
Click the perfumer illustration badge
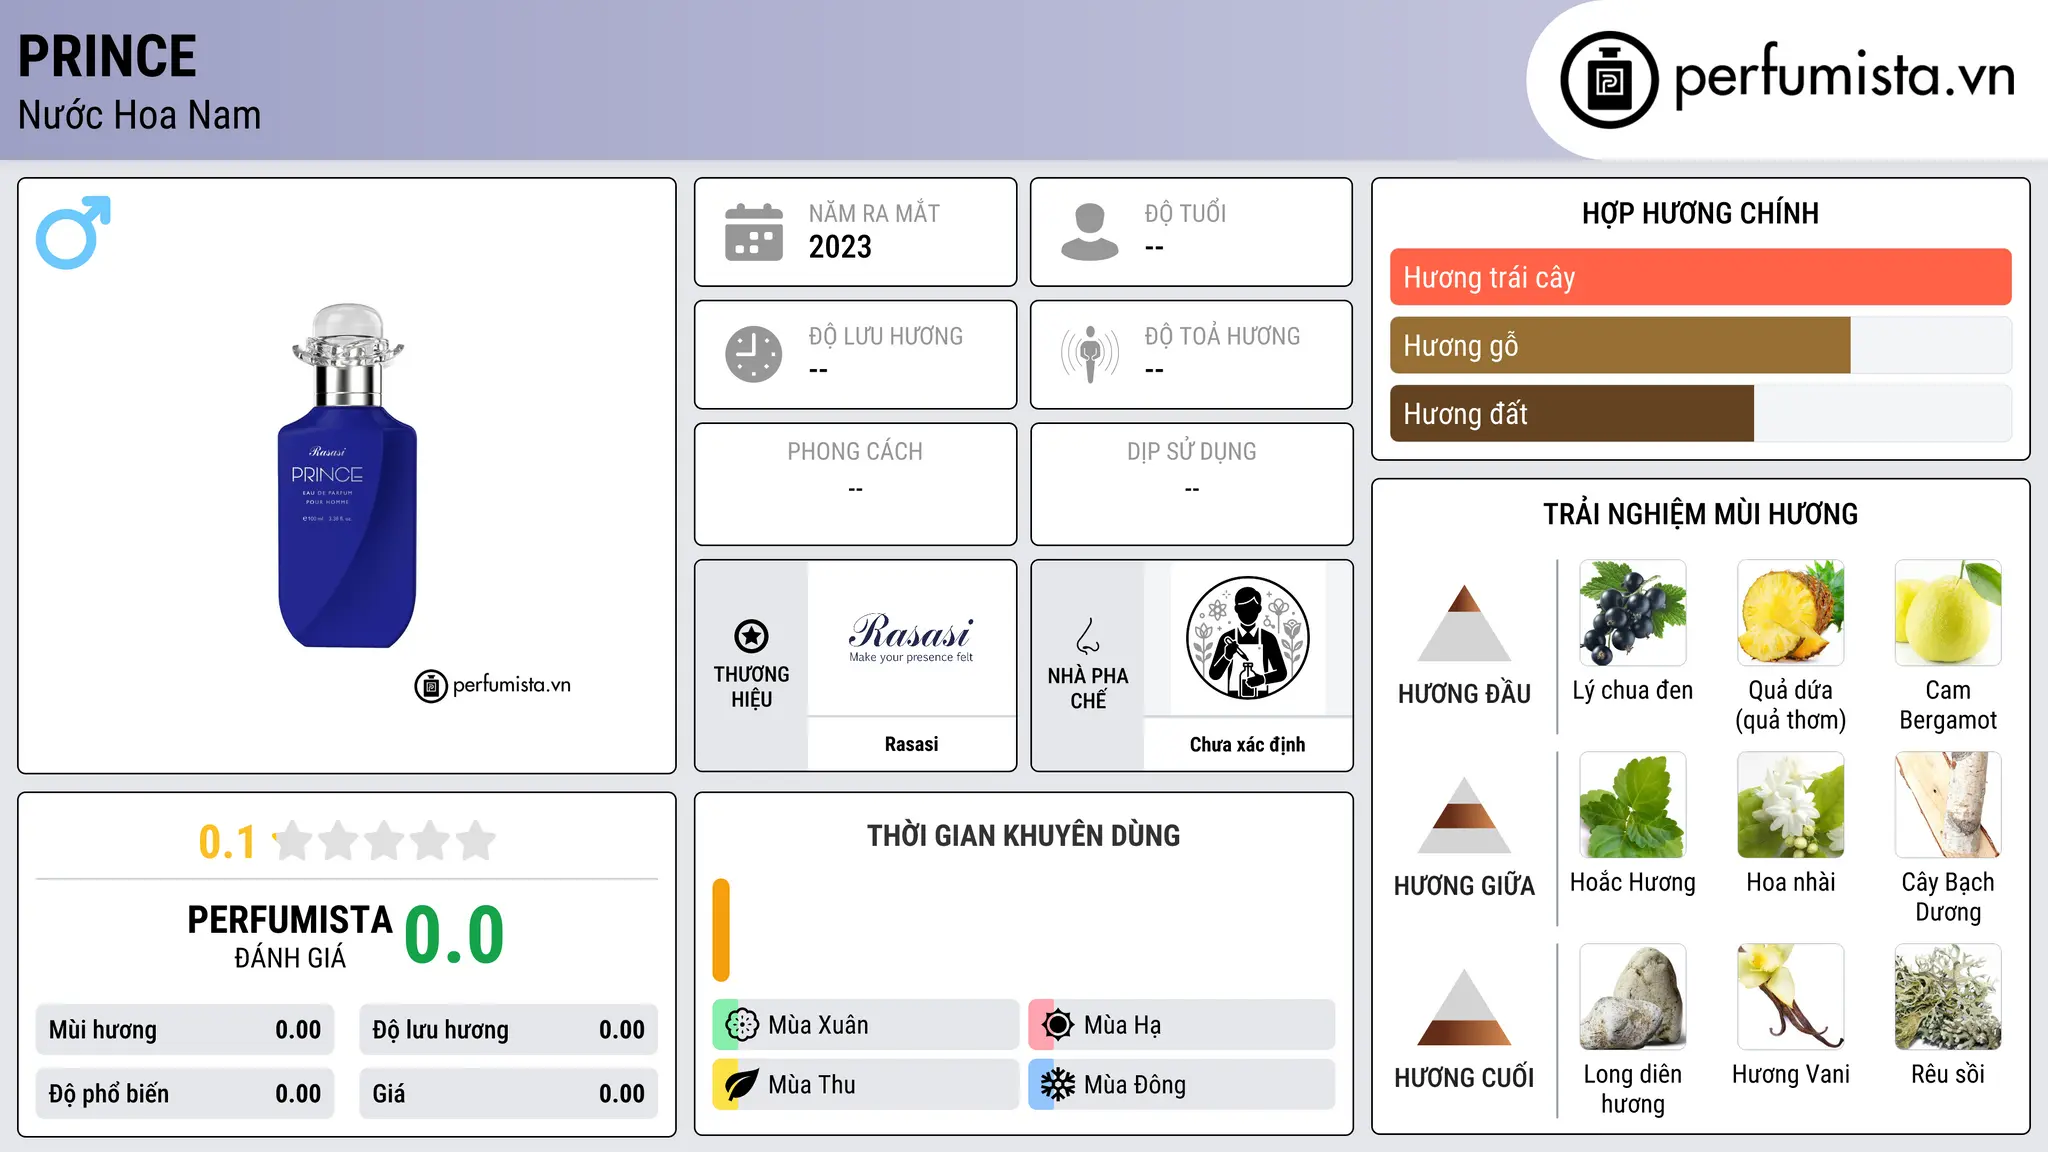coord(1247,638)
